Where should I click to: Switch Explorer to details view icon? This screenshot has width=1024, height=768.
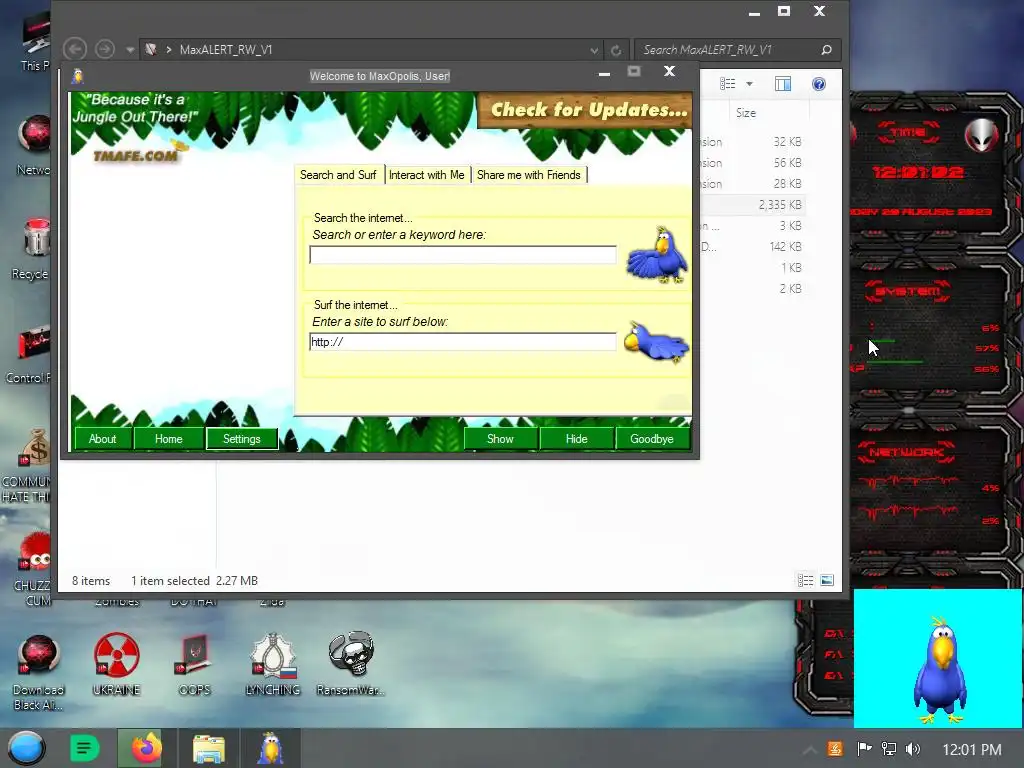tap(805, 580)
